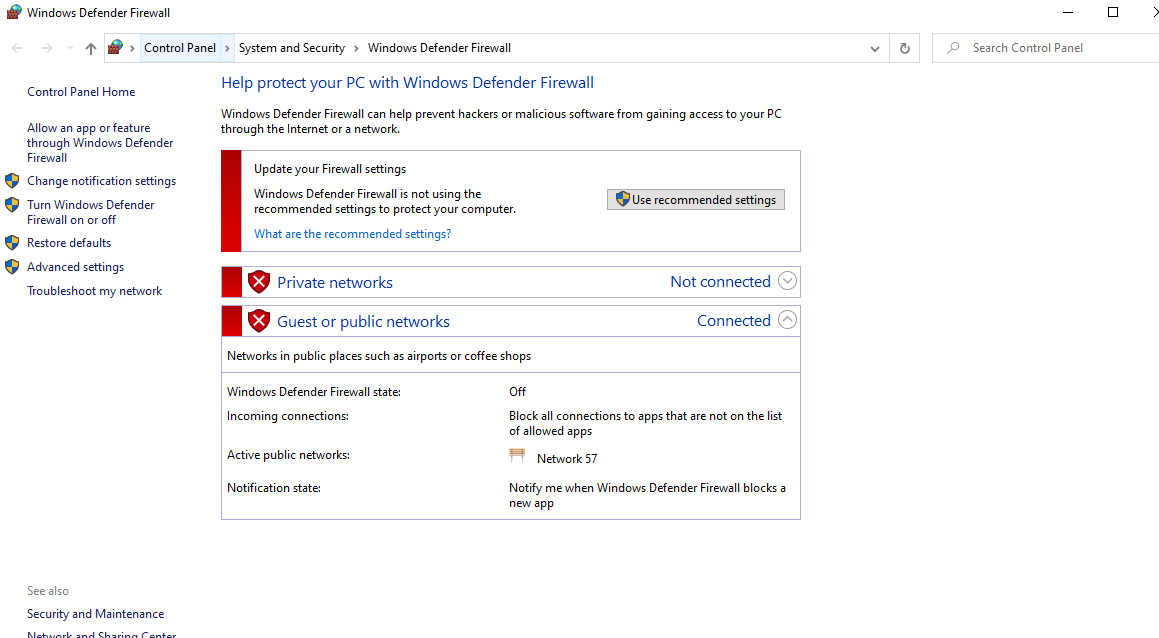Open the address bar history dropdown
The image size is (1159, 638).
(x=874, y=49)
